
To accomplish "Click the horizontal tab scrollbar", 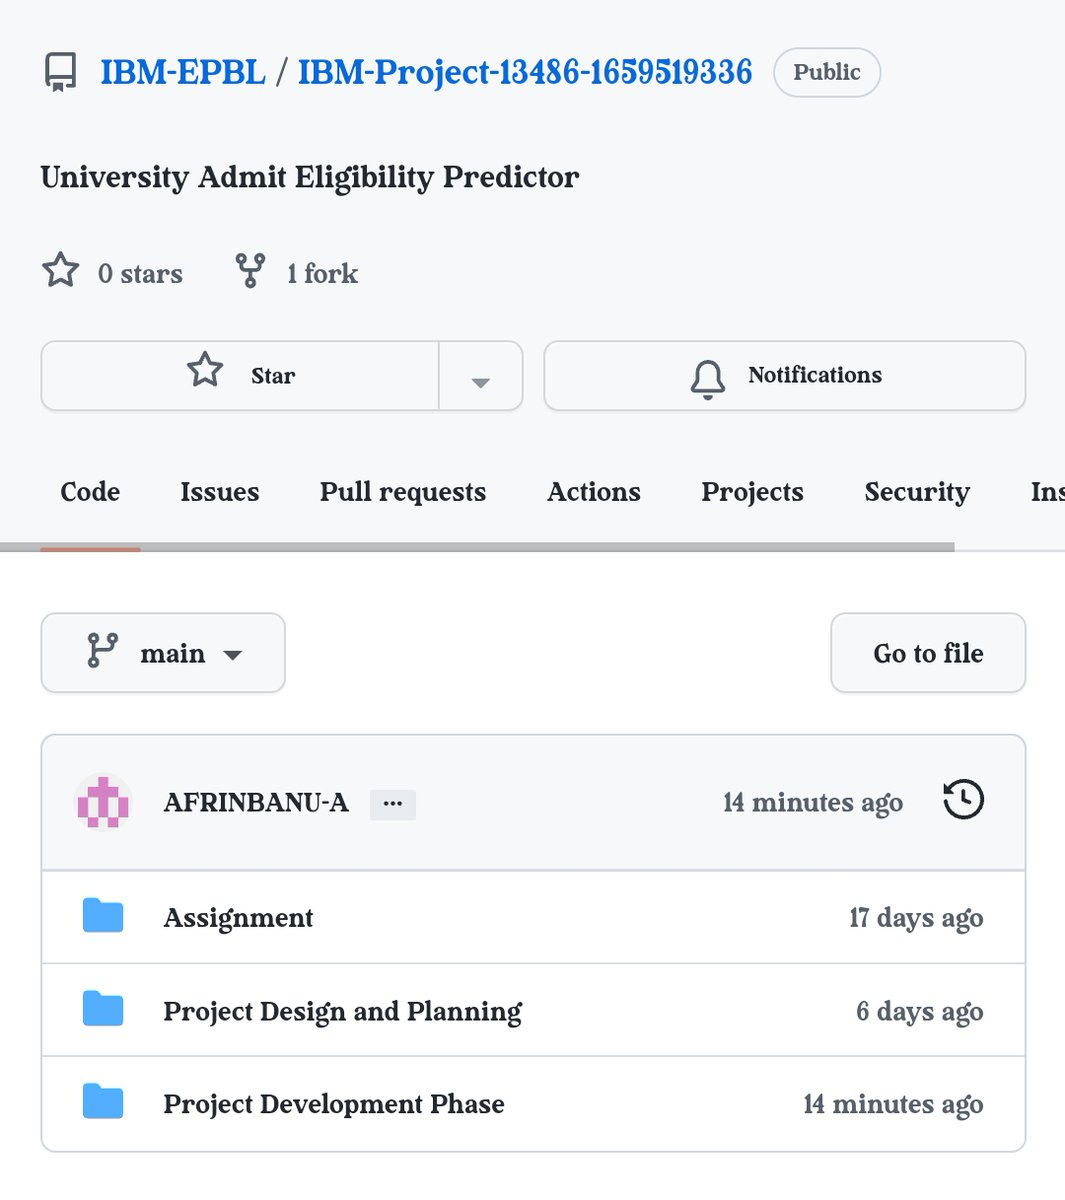I will tap(477, 547).
